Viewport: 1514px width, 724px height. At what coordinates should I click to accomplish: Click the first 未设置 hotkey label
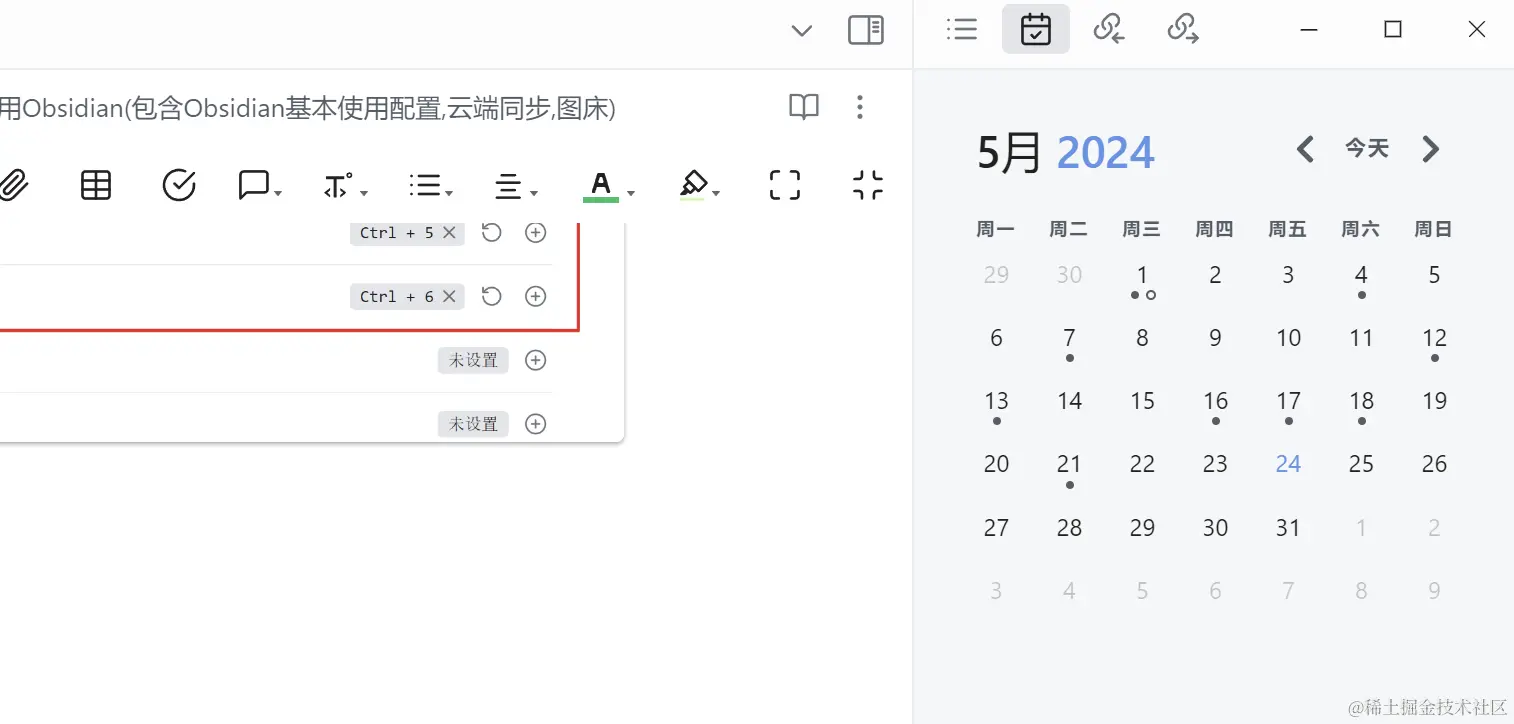473,360
